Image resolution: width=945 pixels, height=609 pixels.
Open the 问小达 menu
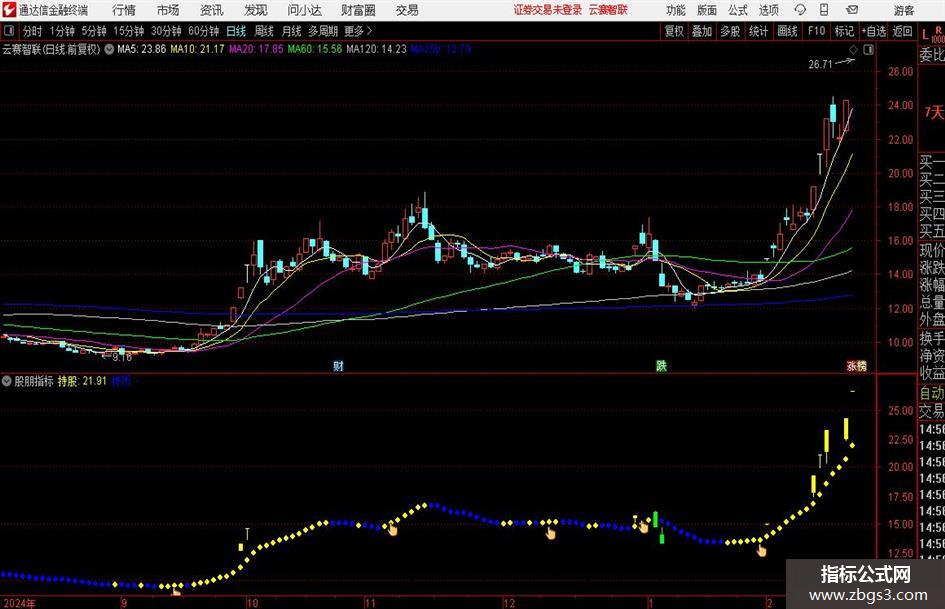pyautogui.click(x=304, y=10)
